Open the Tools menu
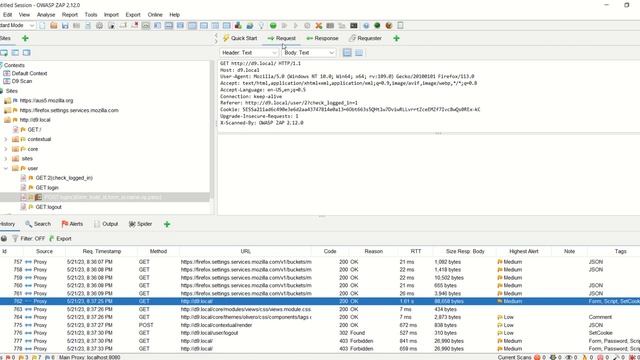Image resolution: width=640 pixels, height=360 pixels. [91, 15]
